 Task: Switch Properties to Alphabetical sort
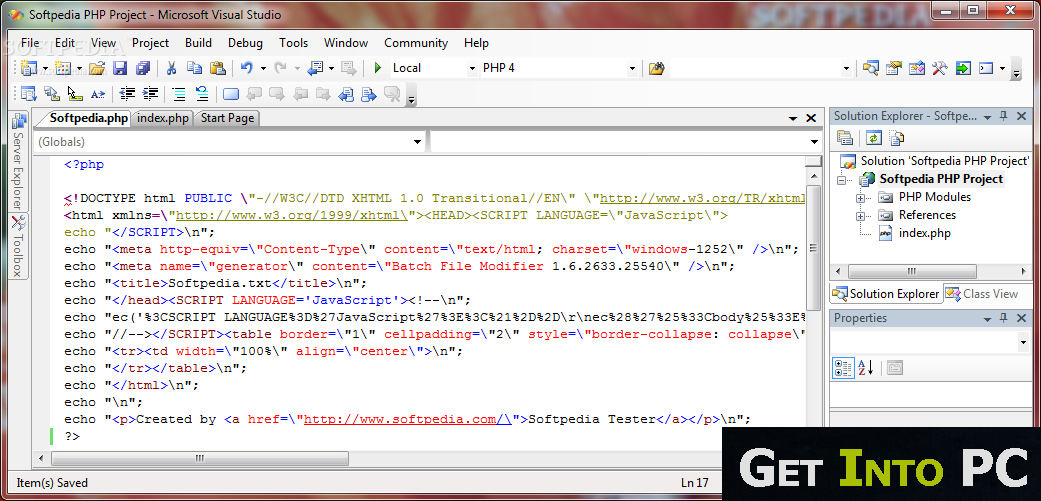pos(866,368)
